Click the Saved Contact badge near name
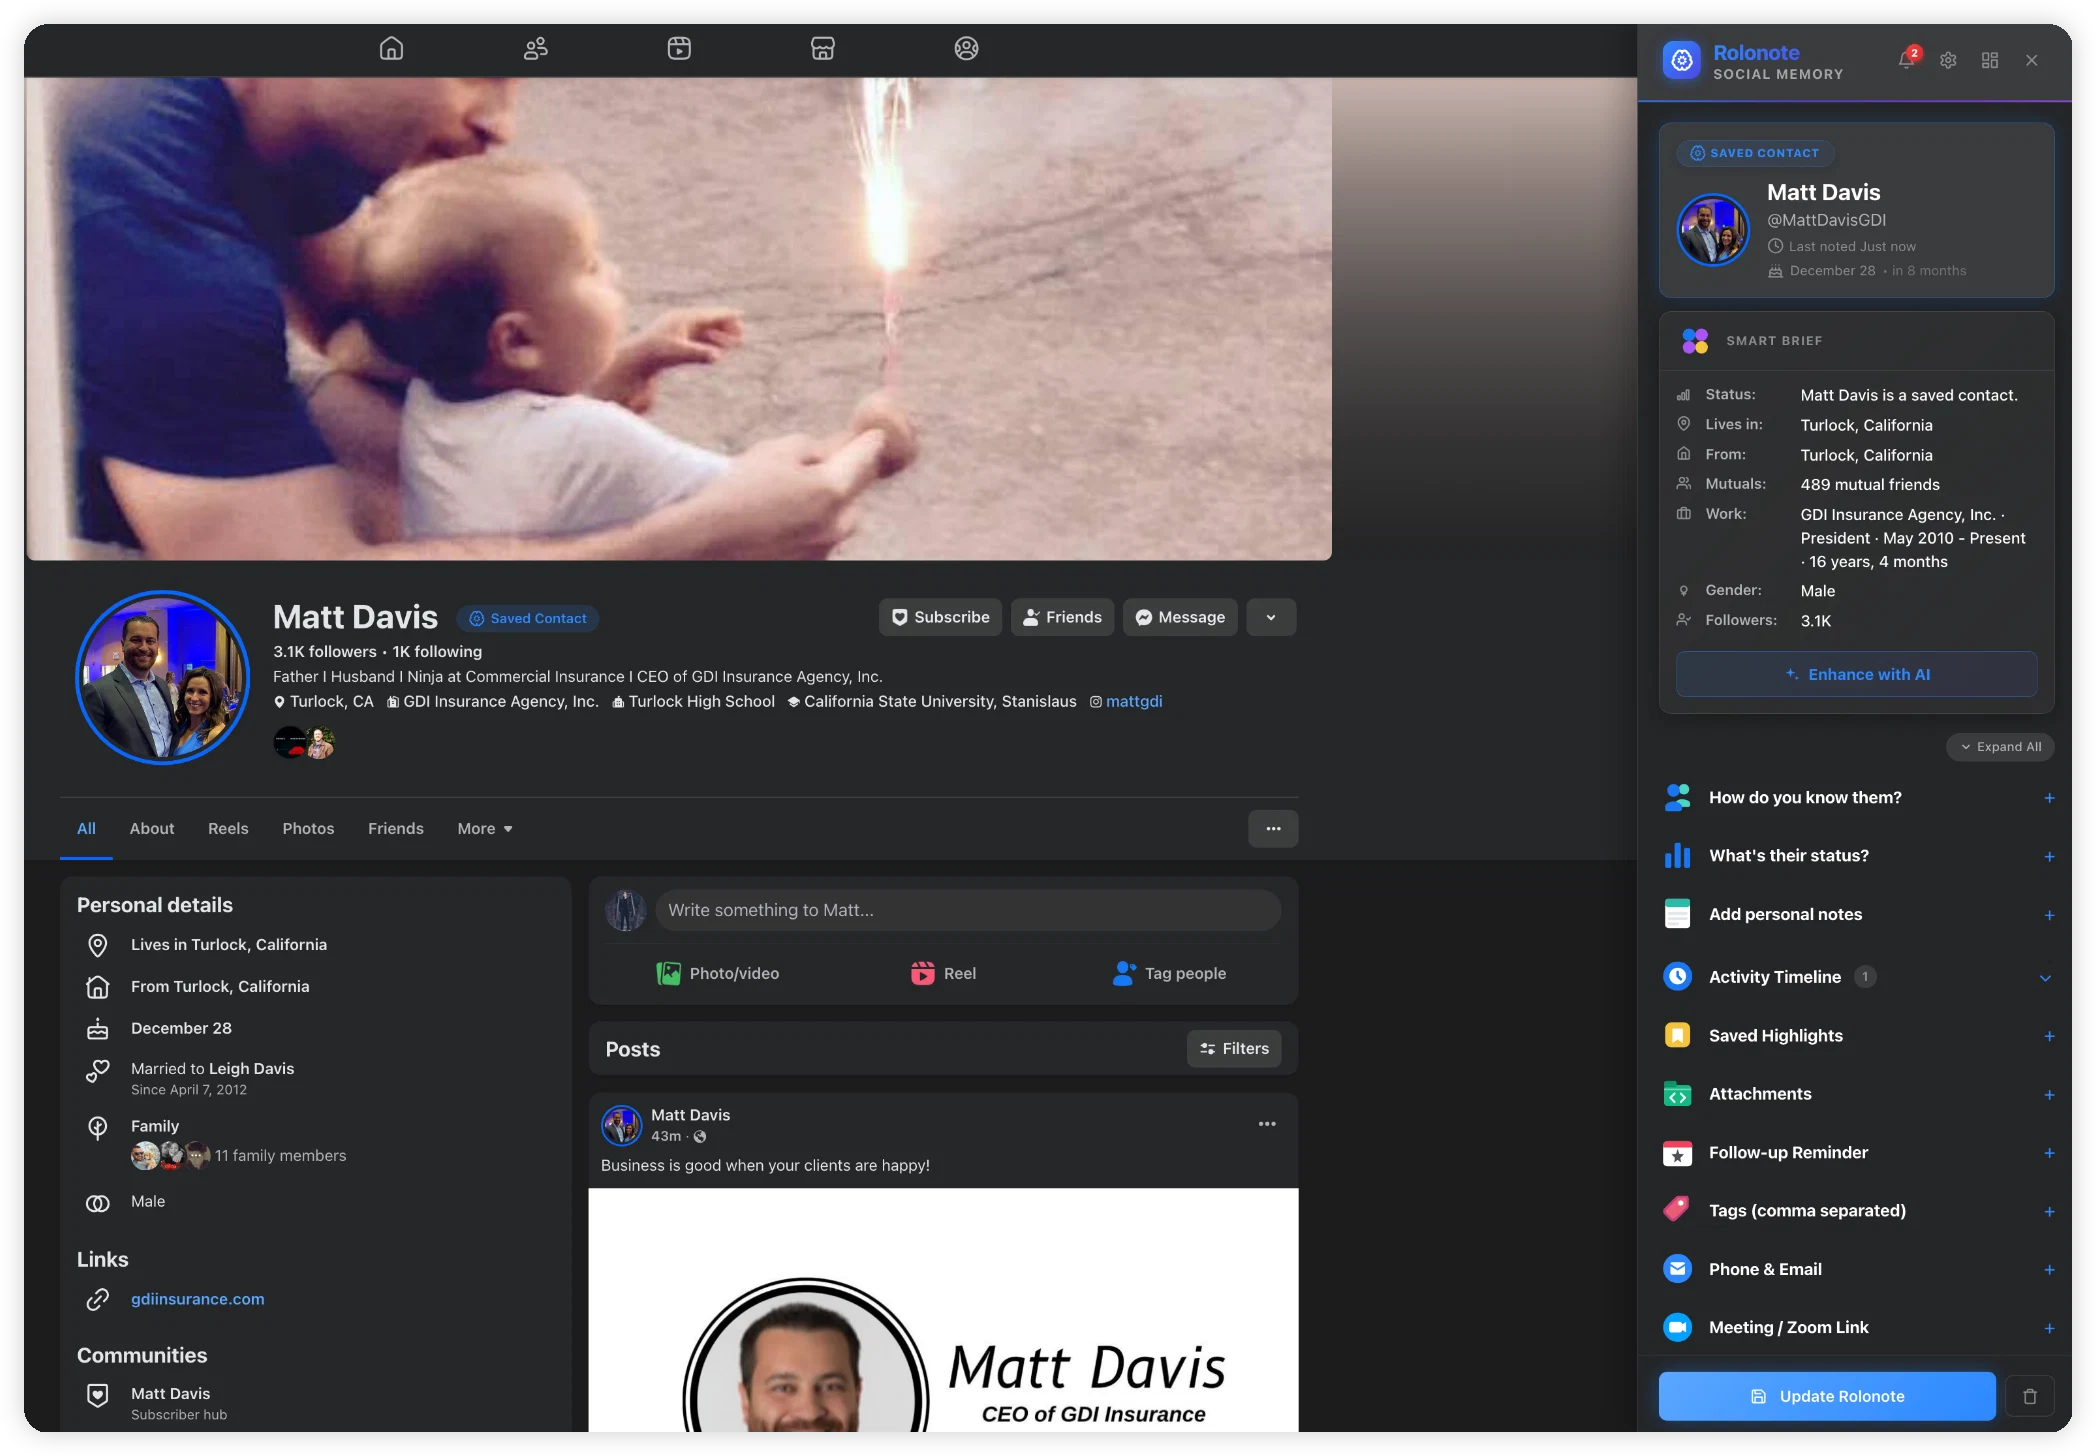 [528, 618]
